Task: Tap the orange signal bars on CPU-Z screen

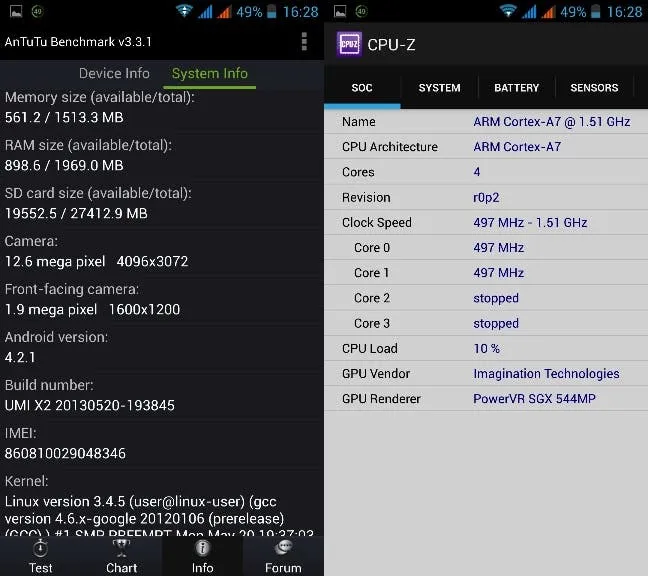Action: coord(548,12)
